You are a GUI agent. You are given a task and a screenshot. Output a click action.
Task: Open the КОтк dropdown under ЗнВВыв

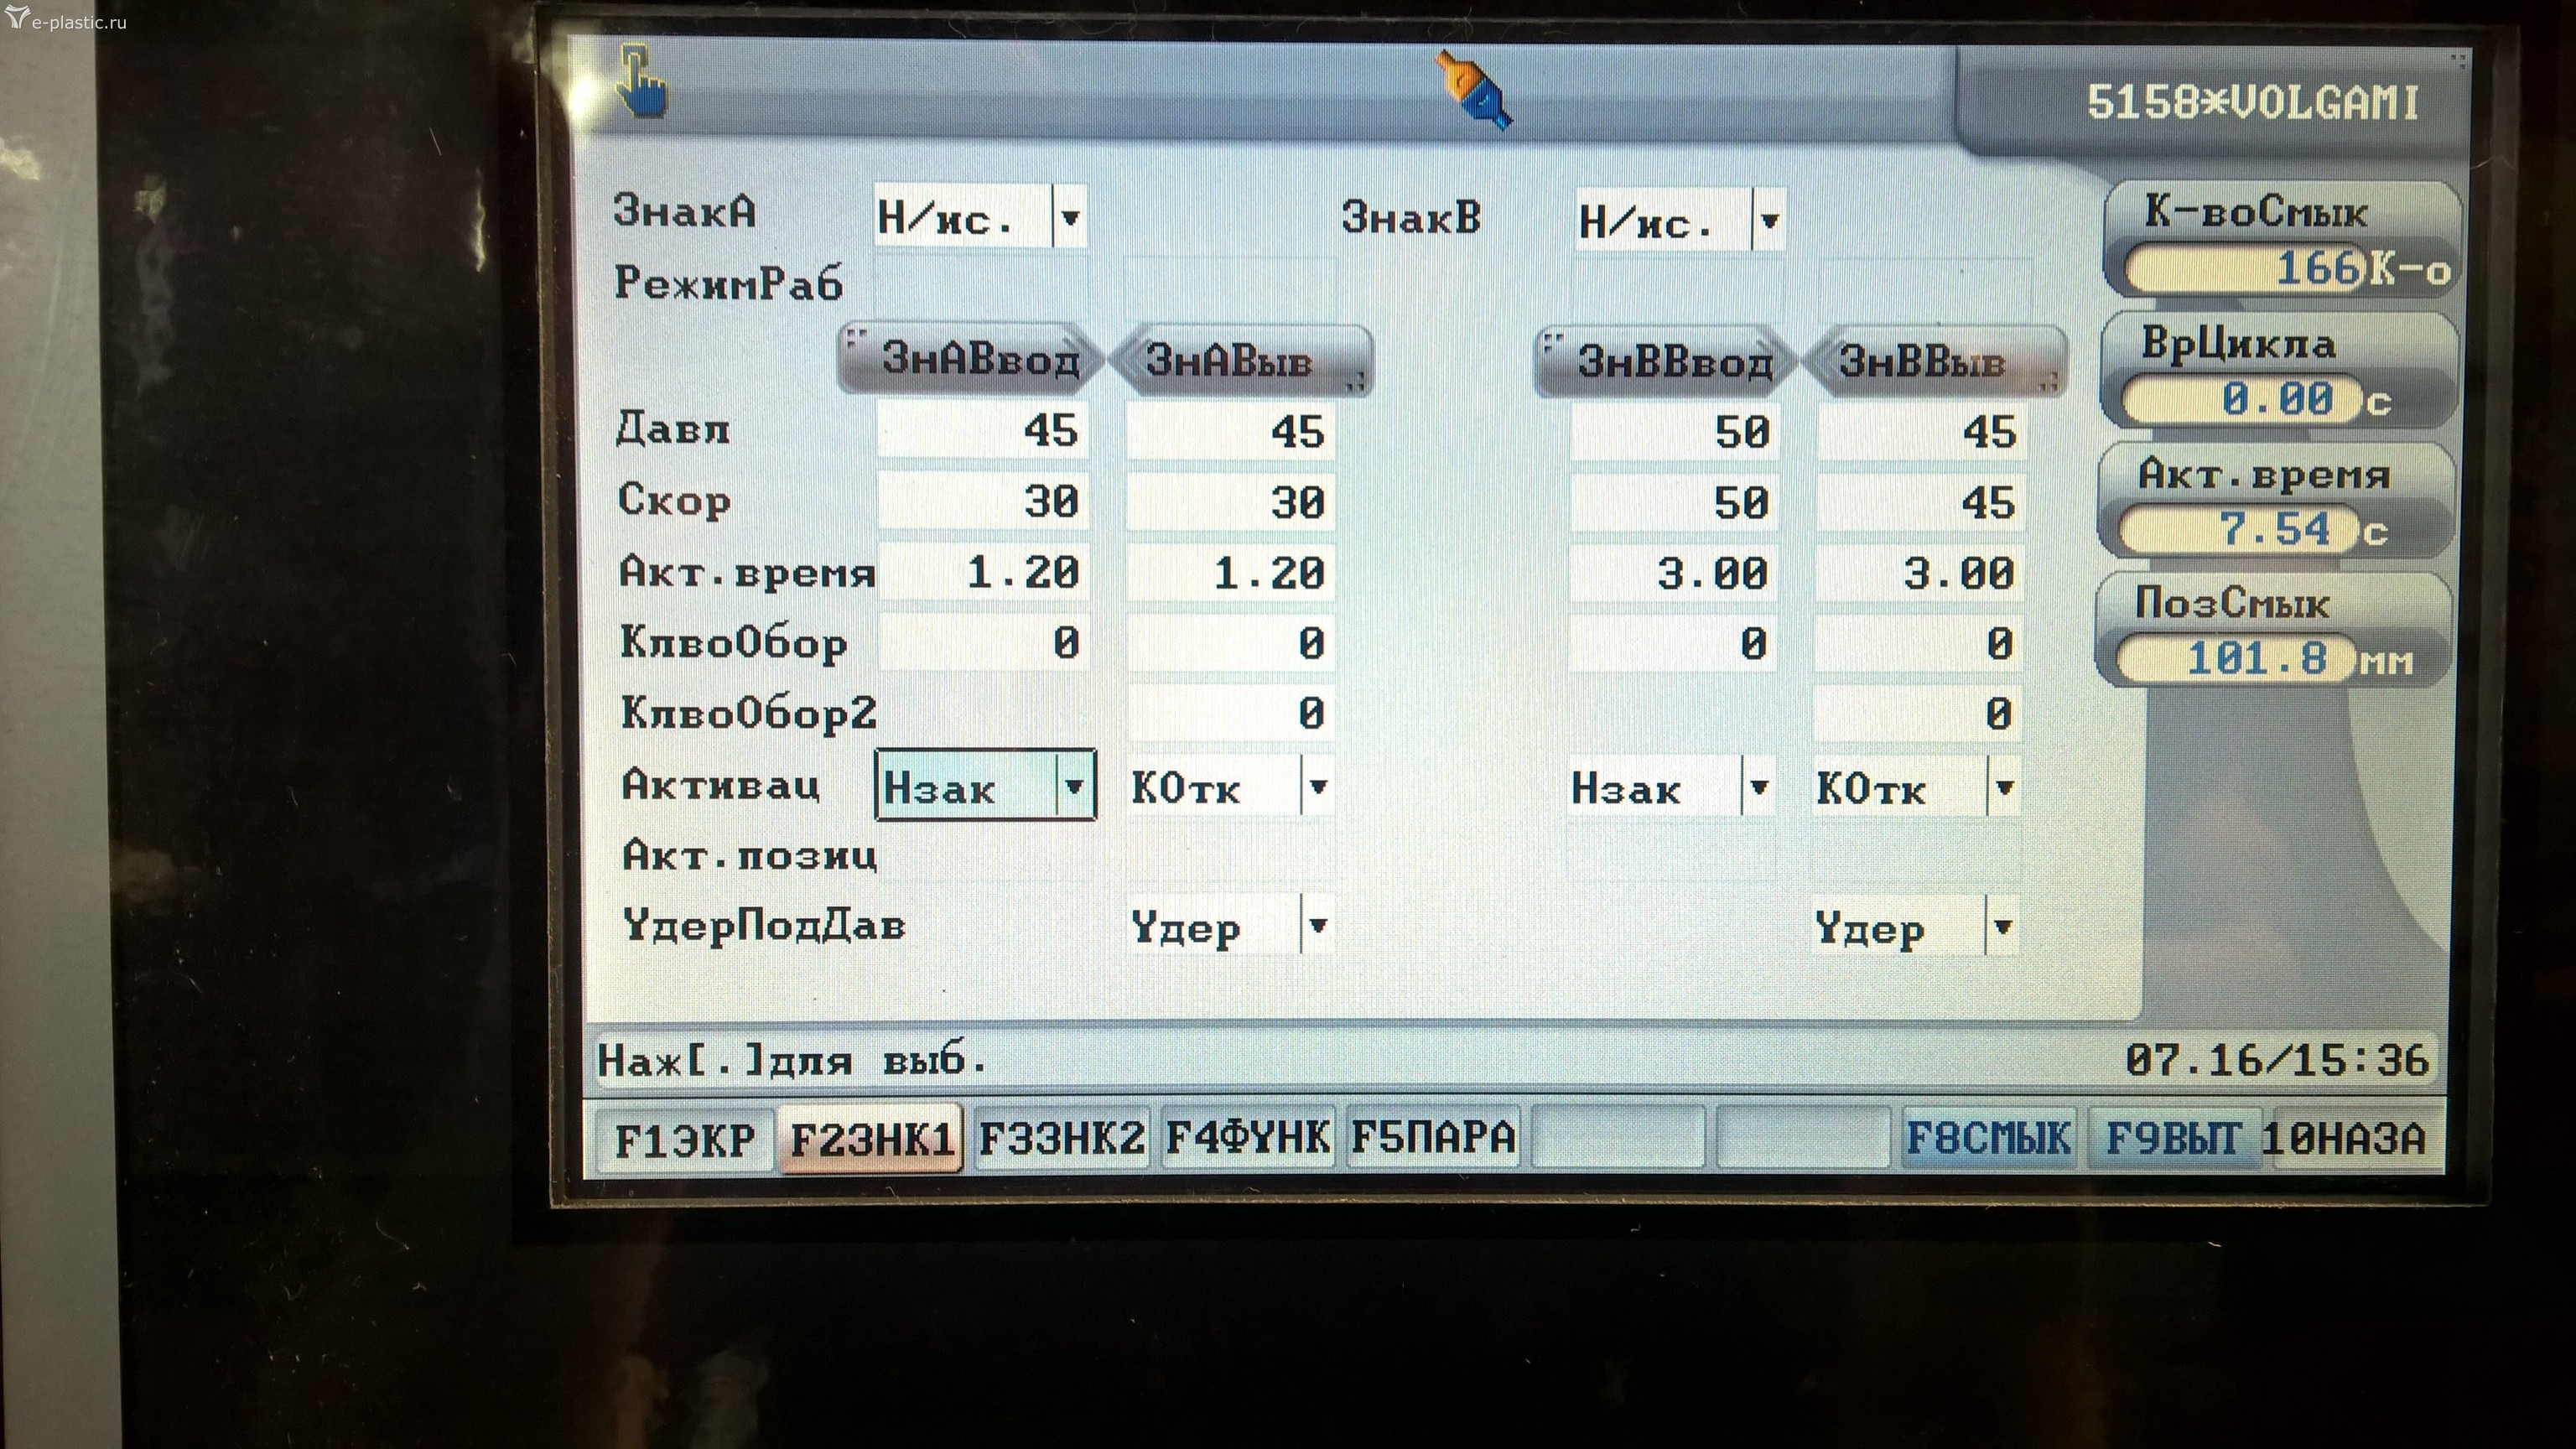coord(2003,787)
